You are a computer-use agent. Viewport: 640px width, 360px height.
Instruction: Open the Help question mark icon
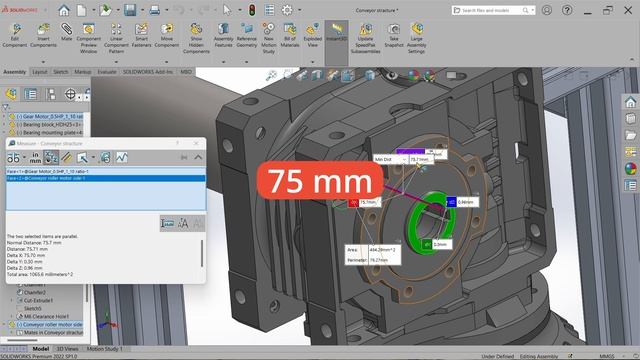point(567,10)
